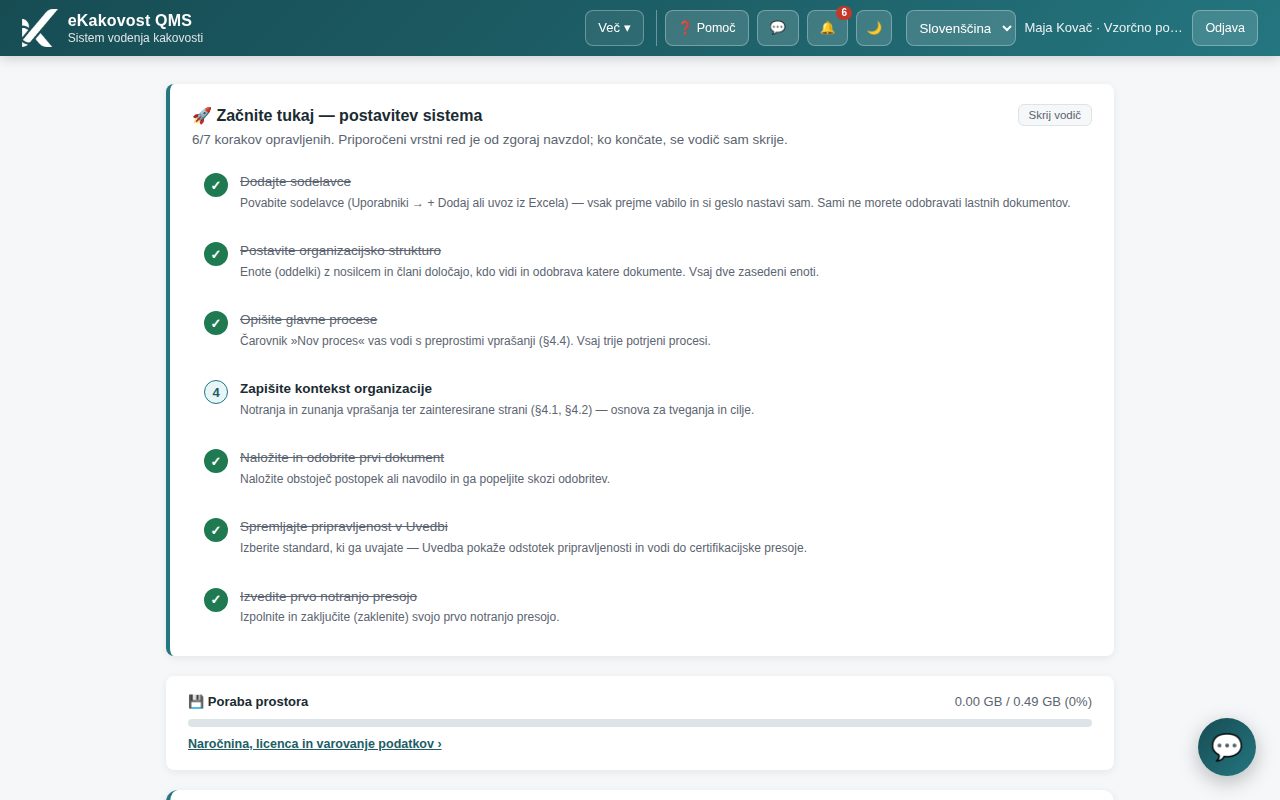Open step Spremljajte pripravljenost v Uvedbi

[x=344, y=526]
